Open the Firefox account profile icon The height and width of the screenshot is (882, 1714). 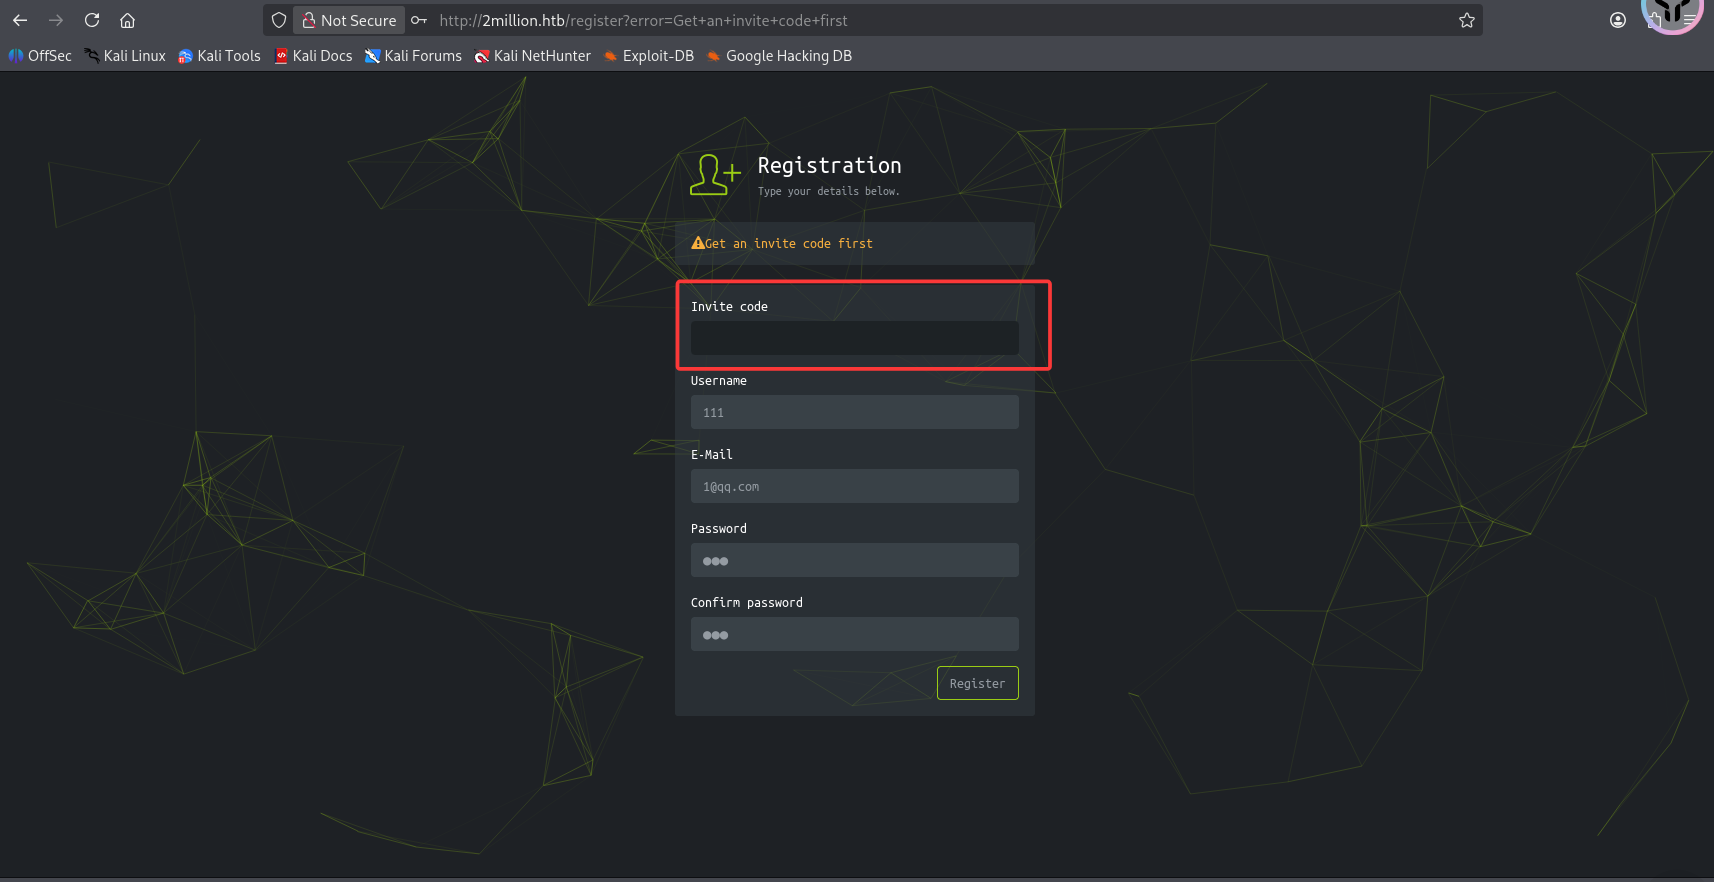tap(1617, 20)
